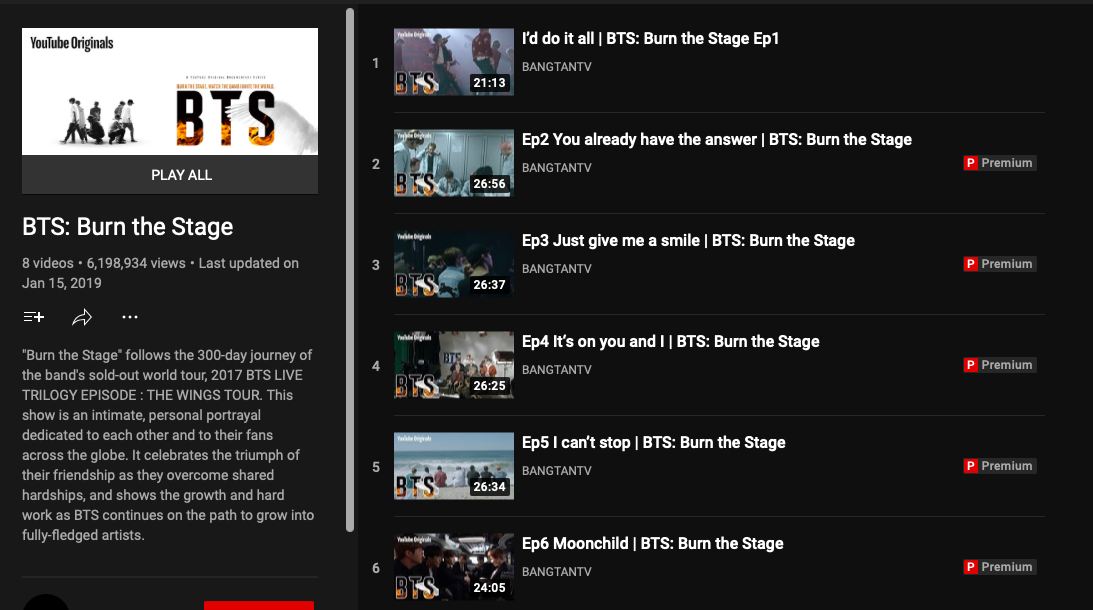Visit BANGTANTV channel under Ep2

tap(556, 168)
